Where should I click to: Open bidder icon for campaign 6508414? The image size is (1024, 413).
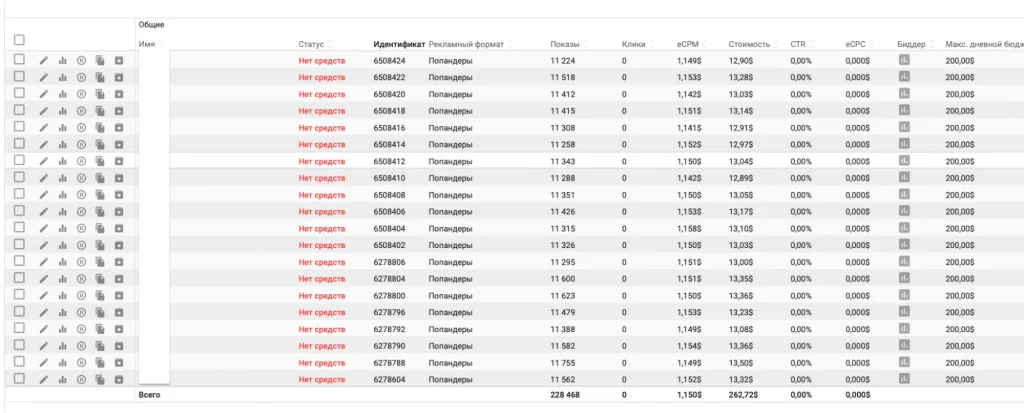click(x=904, y=144)
